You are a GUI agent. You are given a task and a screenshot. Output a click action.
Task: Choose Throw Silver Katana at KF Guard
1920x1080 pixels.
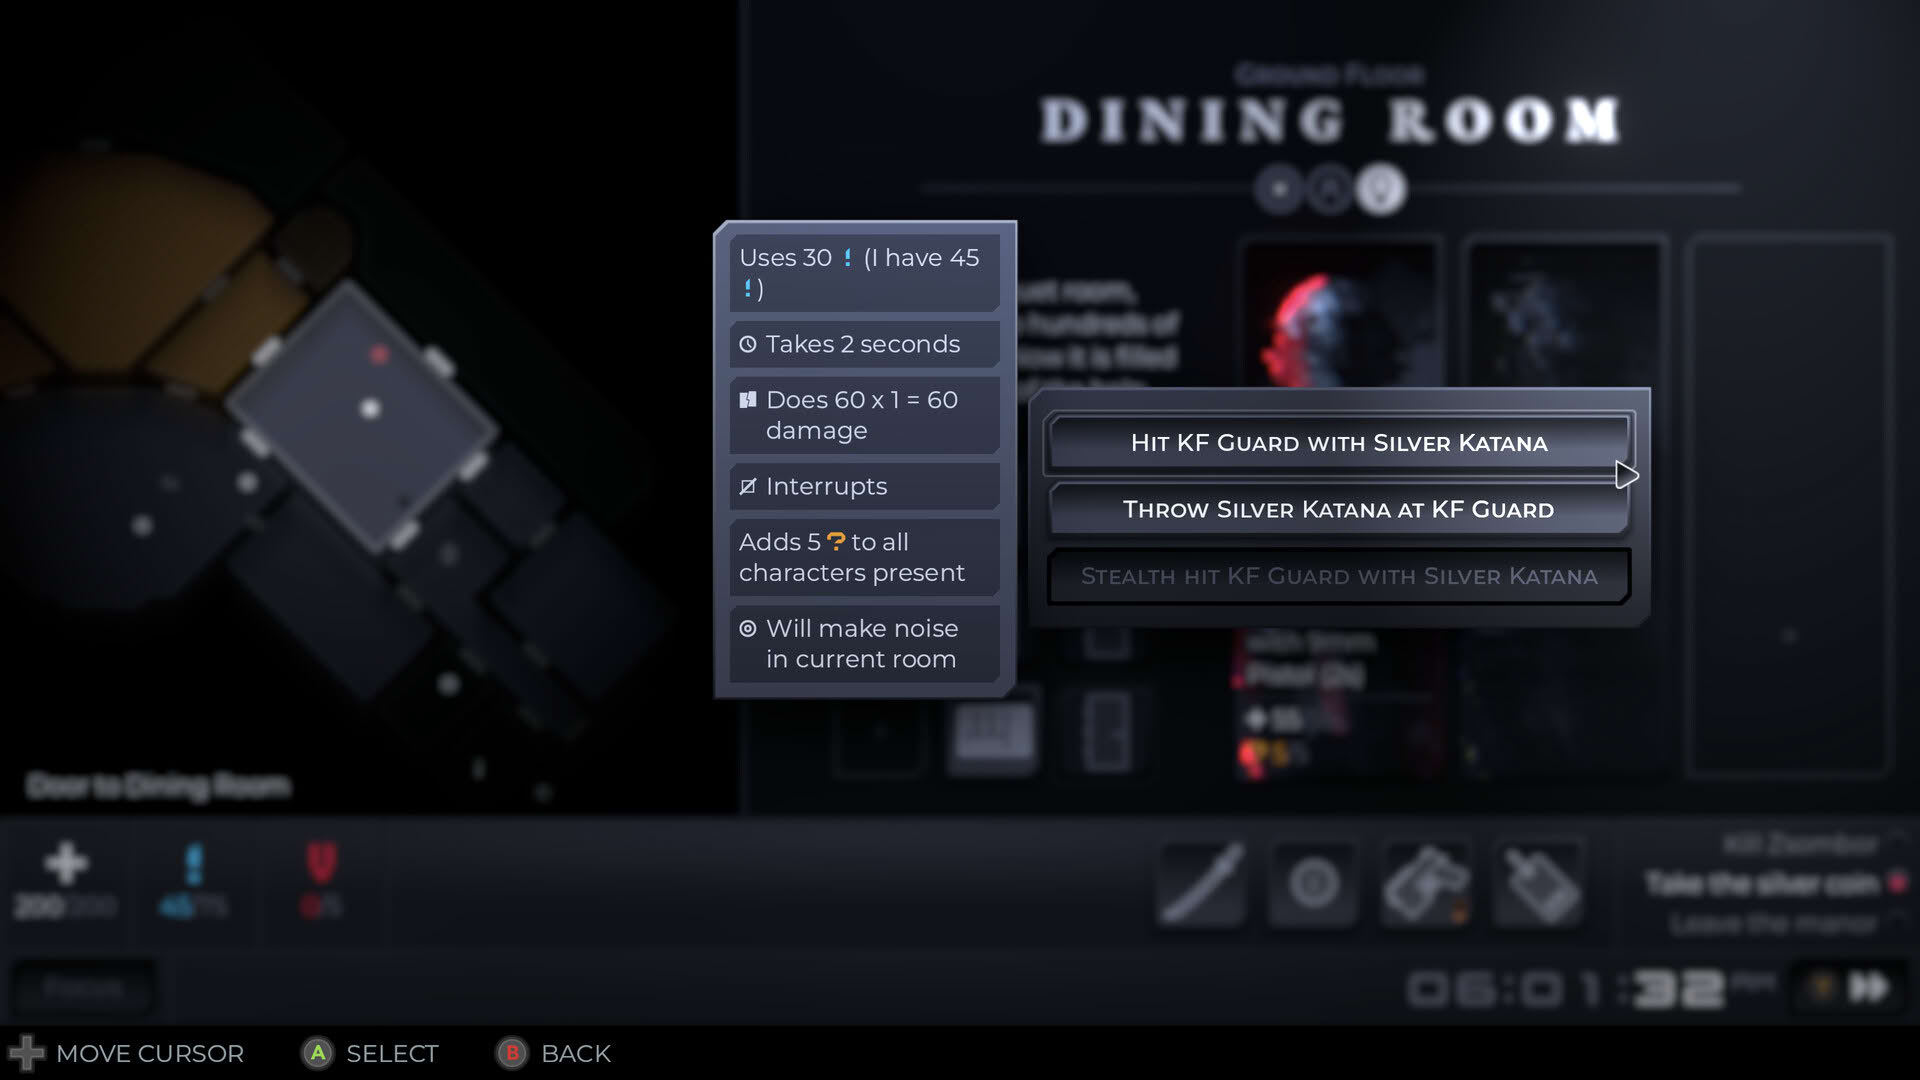(1338, 510)
